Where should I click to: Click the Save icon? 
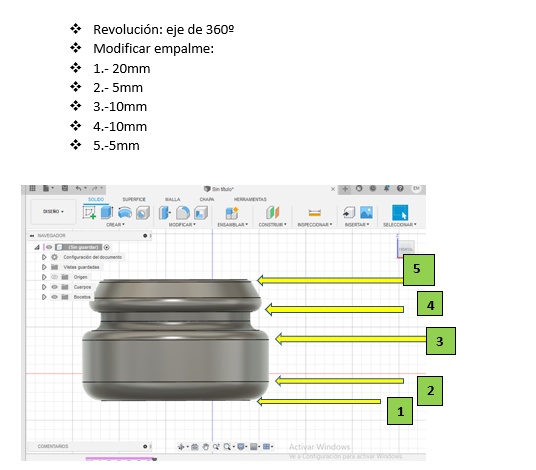coord(65,188)
